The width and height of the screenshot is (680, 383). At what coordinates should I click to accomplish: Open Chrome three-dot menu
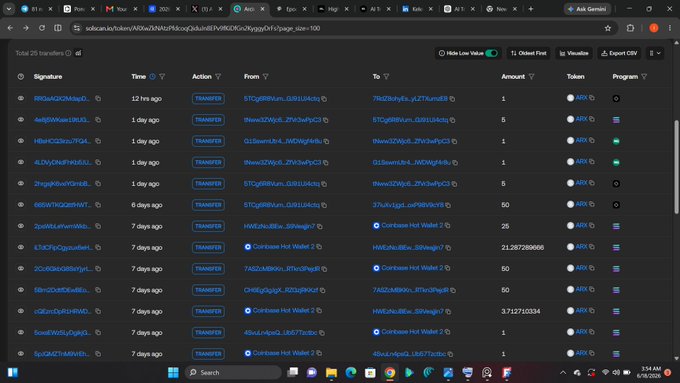670,28
